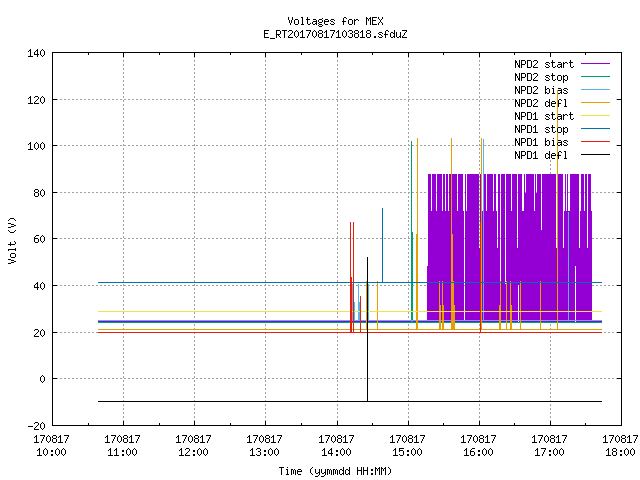Click the green NPD2 stop spike near 15:00
The image size is (640, 480).
[411, 231]
